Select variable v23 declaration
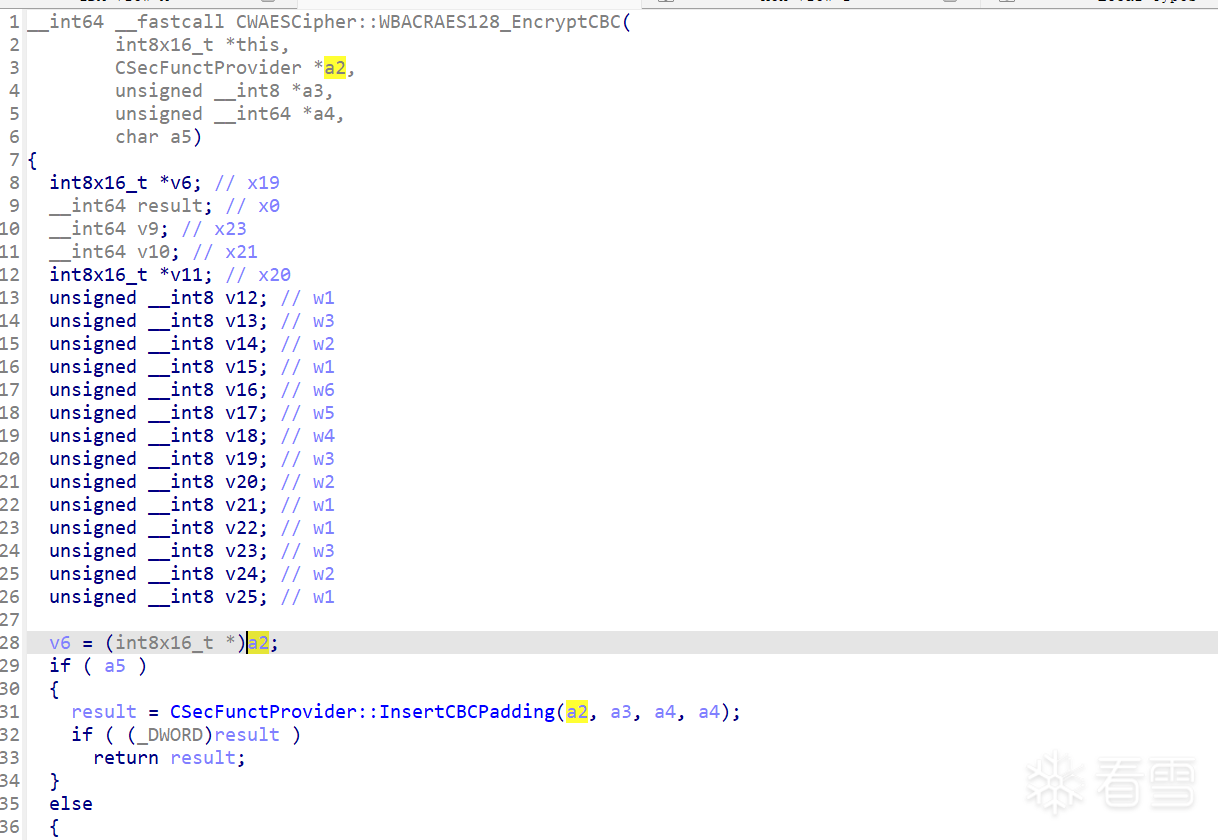This screenshot has height=840, width=1218. (x=241, y=550)
